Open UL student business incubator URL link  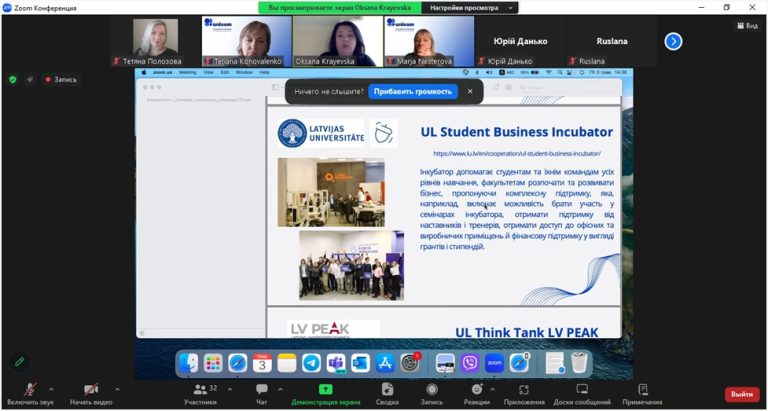point(517,153)
